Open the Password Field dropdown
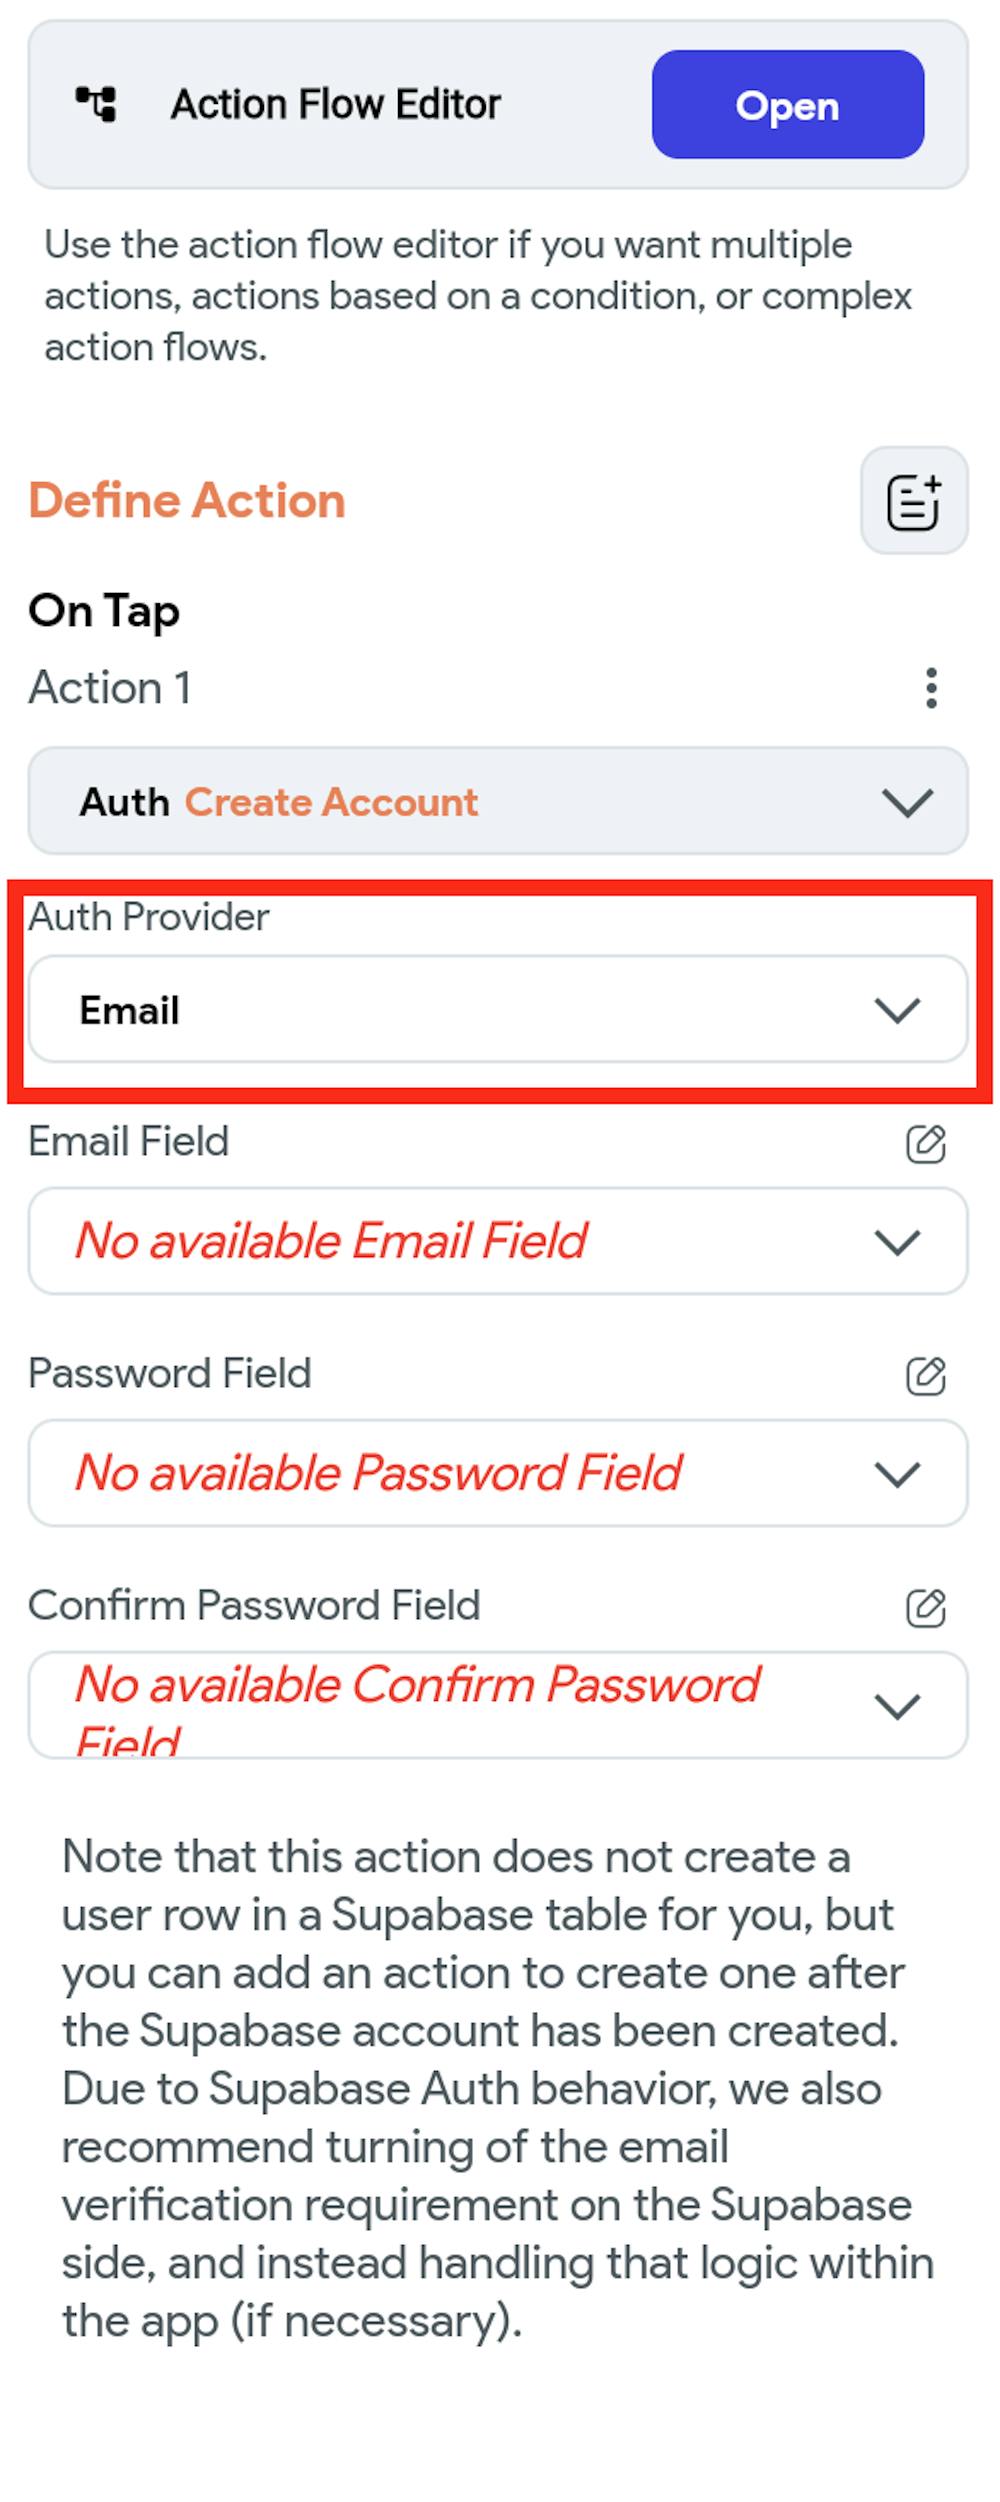This screenshot has height=2502, width=1000. 898,1473
